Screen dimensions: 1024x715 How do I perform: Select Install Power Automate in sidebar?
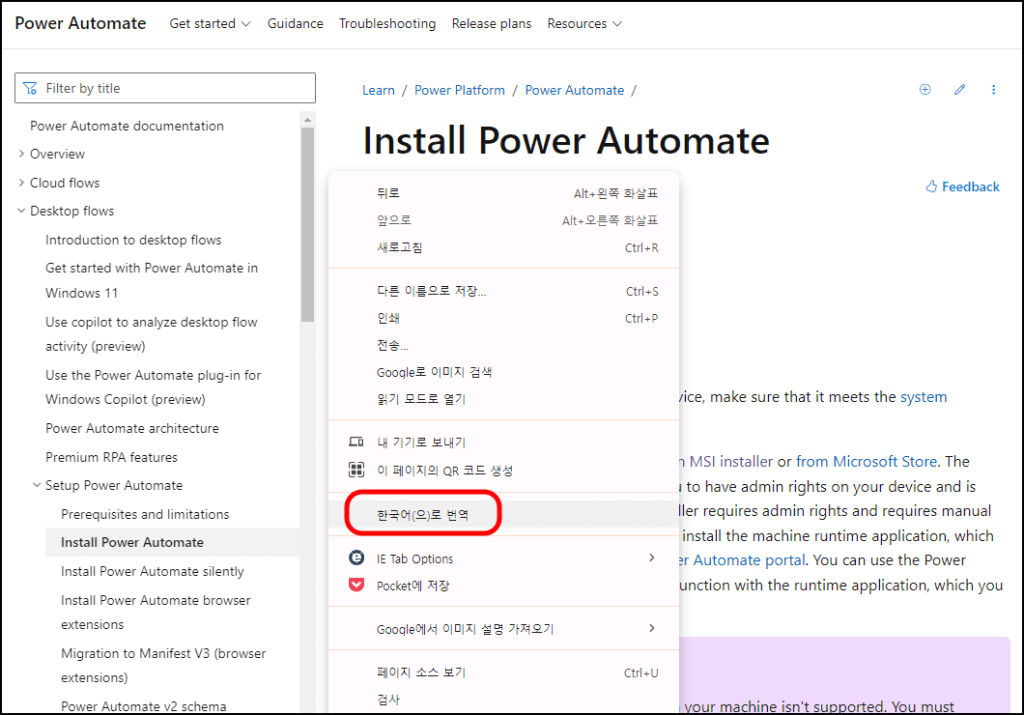click(x=172, y=543)
